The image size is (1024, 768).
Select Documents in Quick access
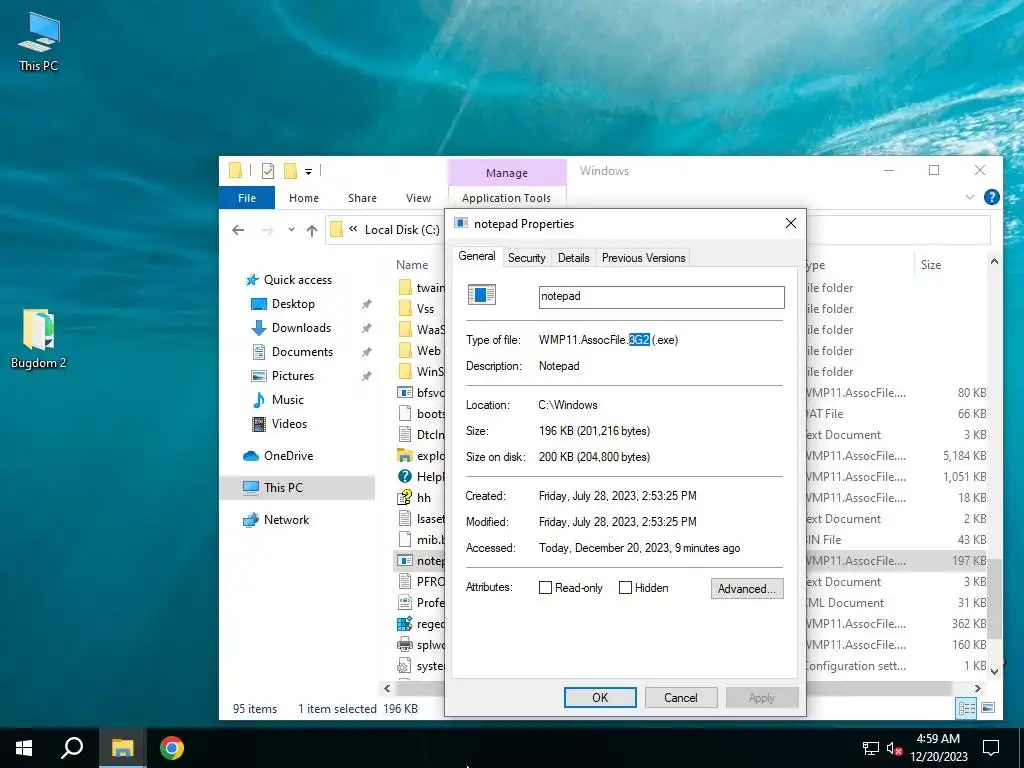(302, 352)
